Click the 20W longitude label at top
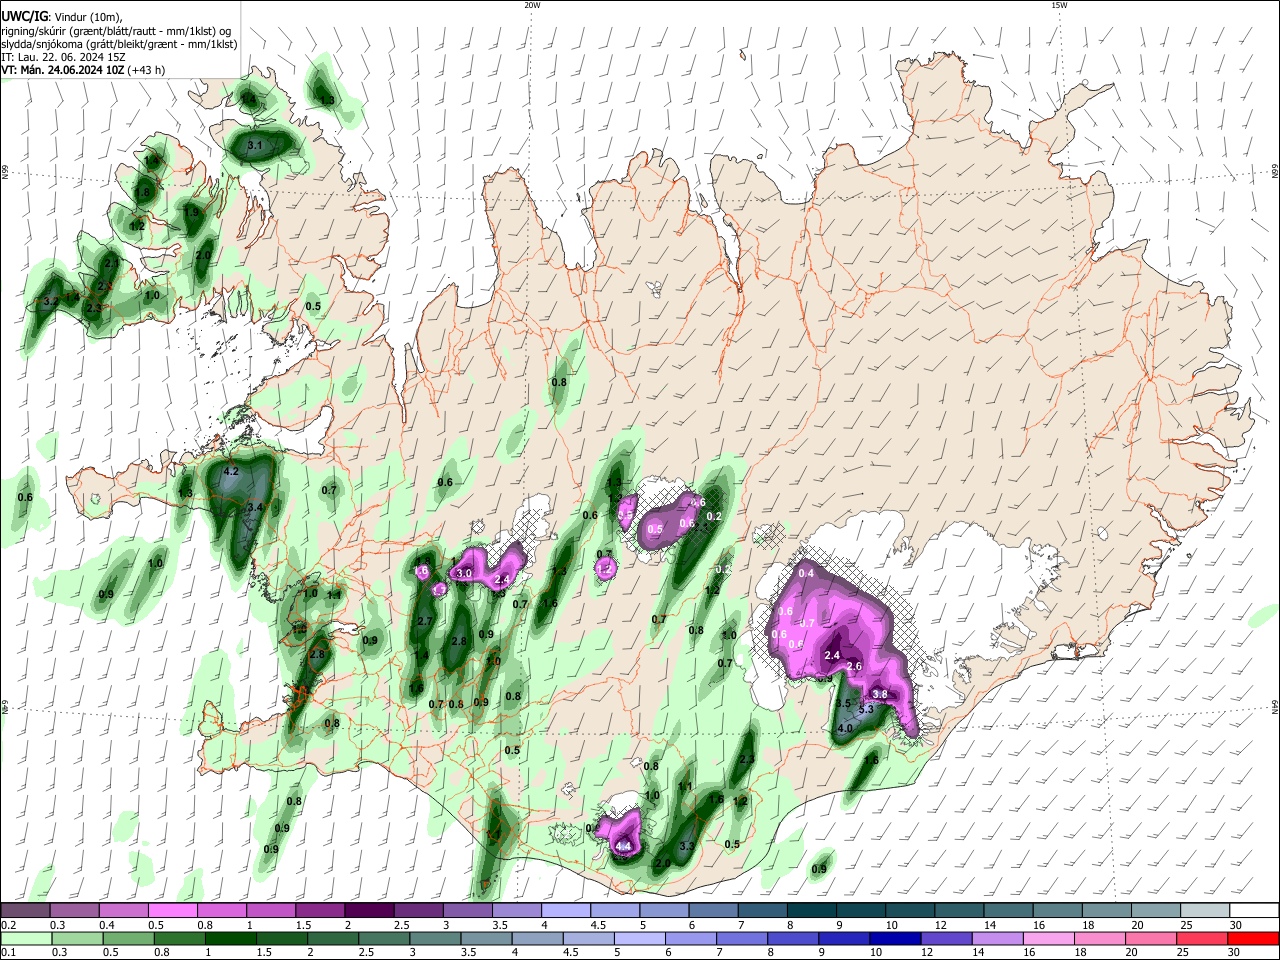 point(532,5)
